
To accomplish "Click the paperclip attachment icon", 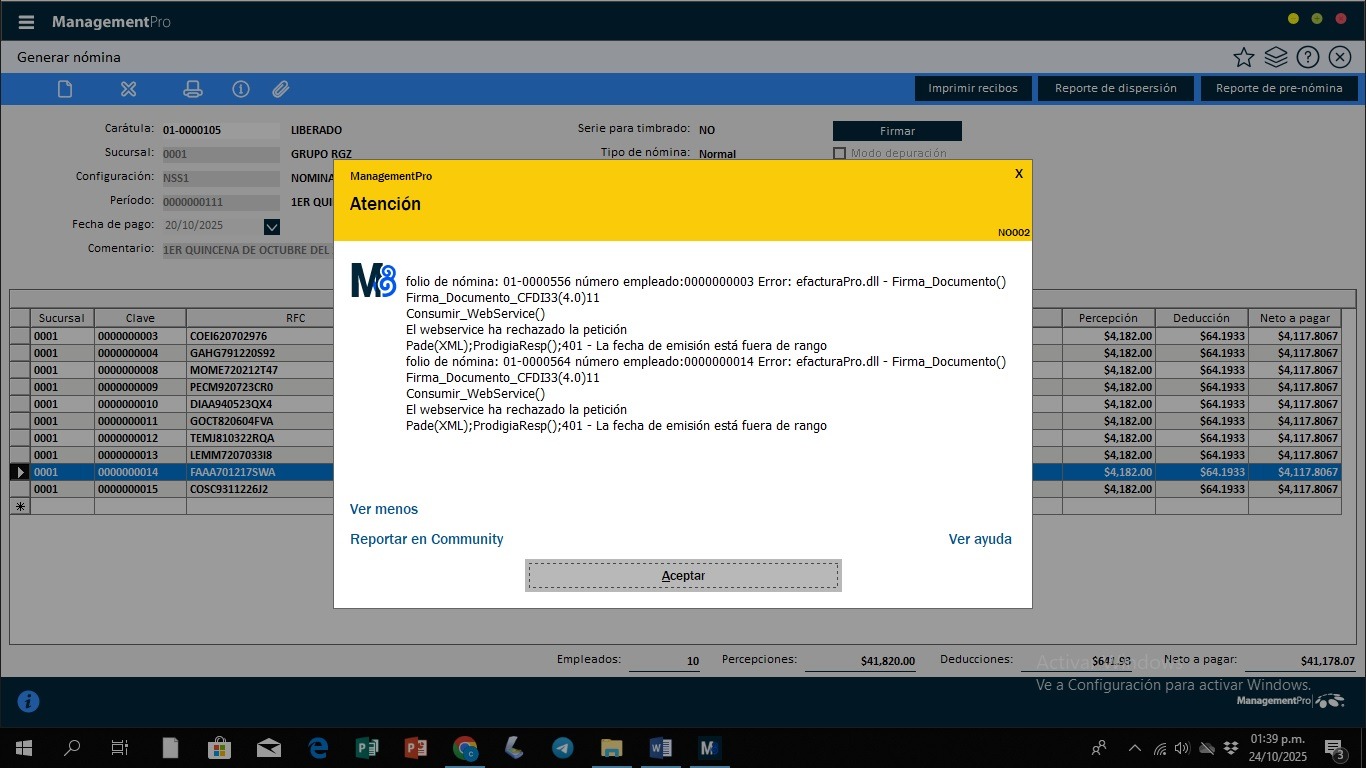I will (281, 89).
